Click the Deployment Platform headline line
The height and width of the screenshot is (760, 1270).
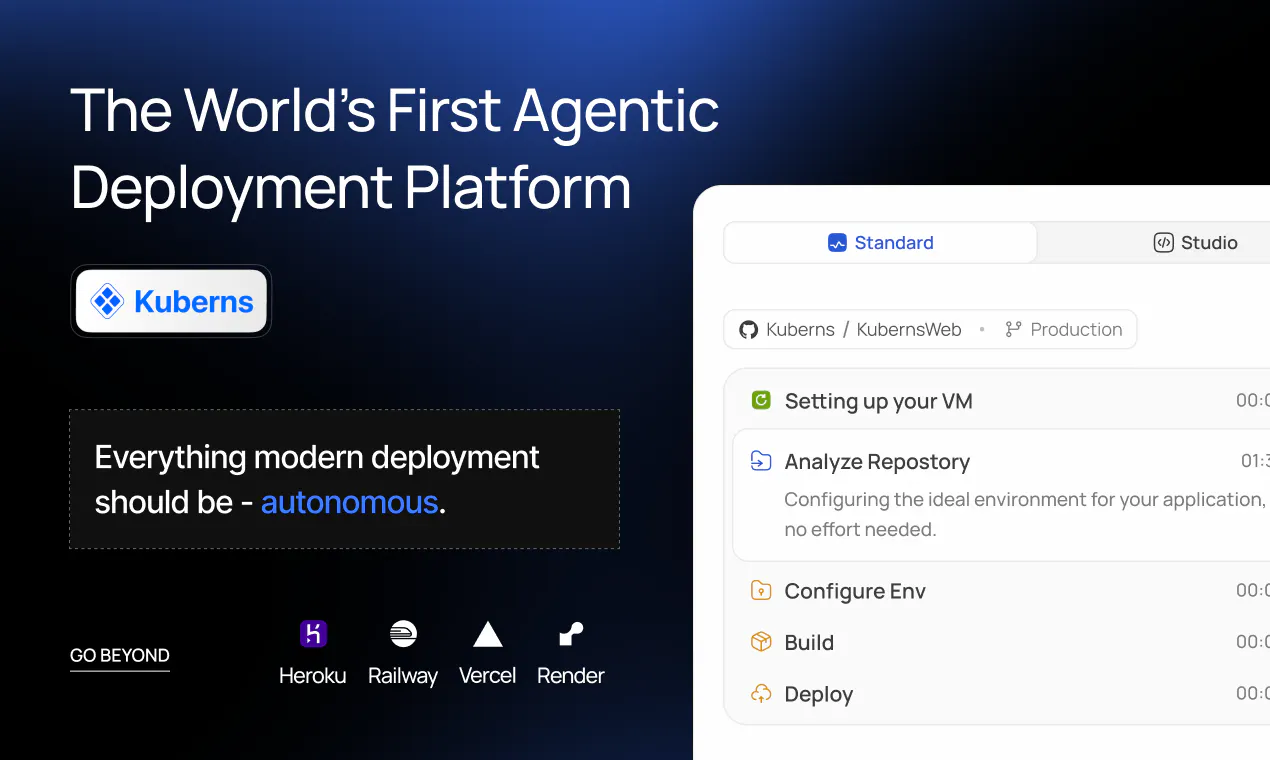351,188
